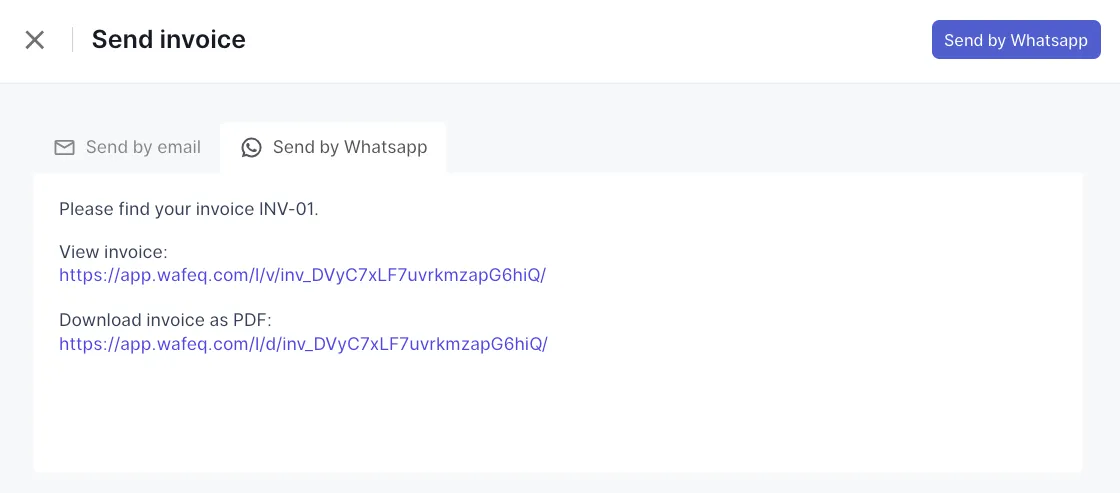Click the INV-01 invoice number in message

288,209
